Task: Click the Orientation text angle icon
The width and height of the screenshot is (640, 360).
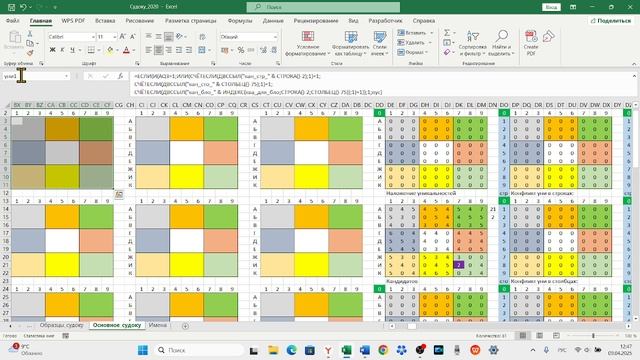Action: (179, 37)
